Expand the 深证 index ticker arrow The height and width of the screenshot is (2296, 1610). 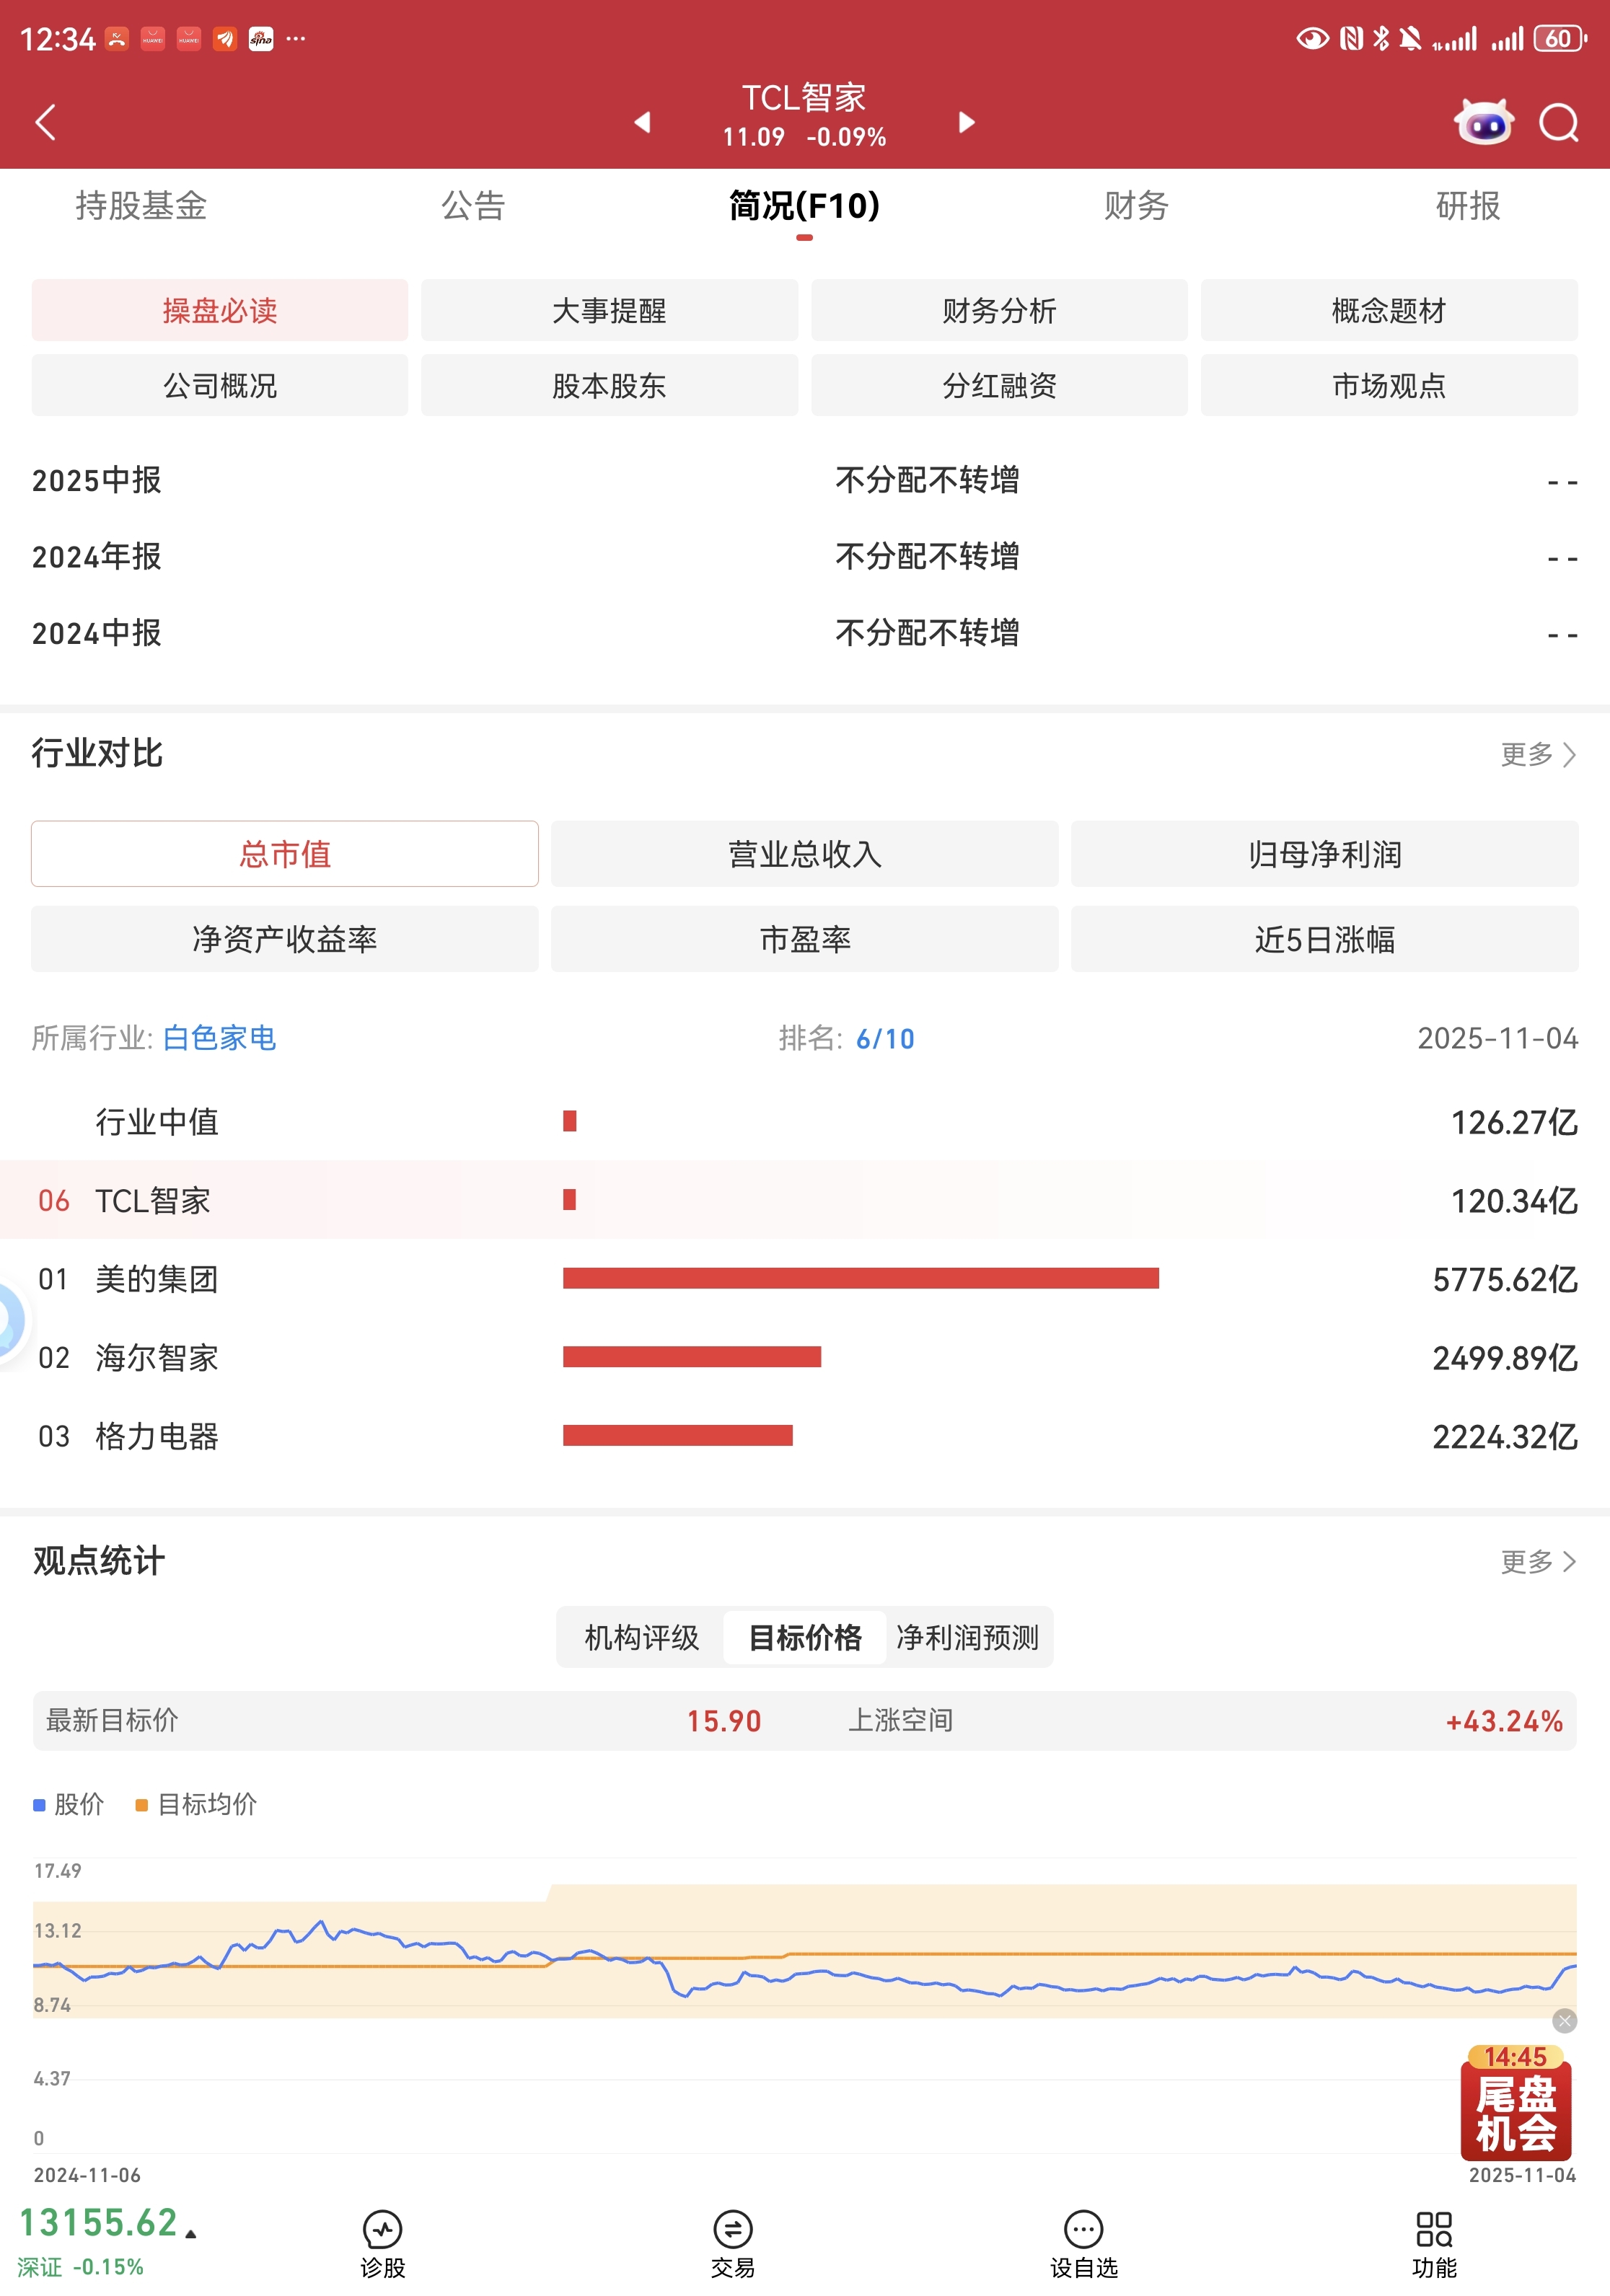[191, 2233]
